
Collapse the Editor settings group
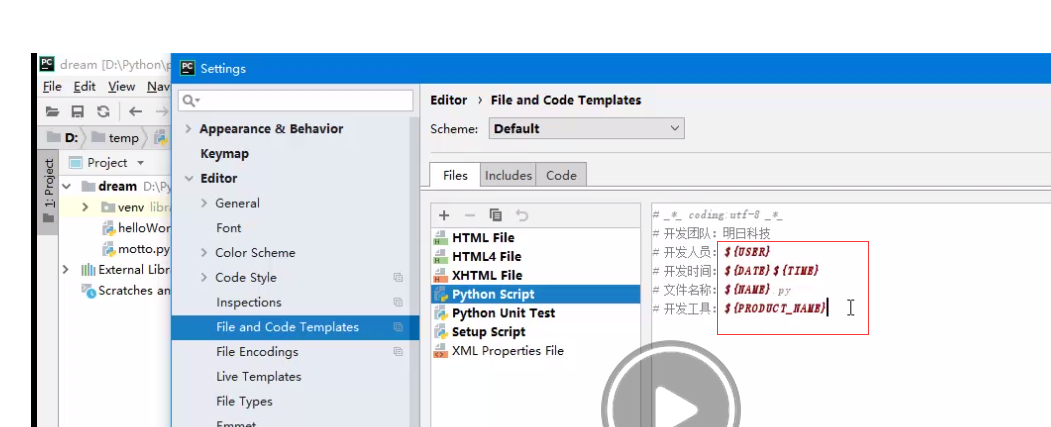coord(189,178)
